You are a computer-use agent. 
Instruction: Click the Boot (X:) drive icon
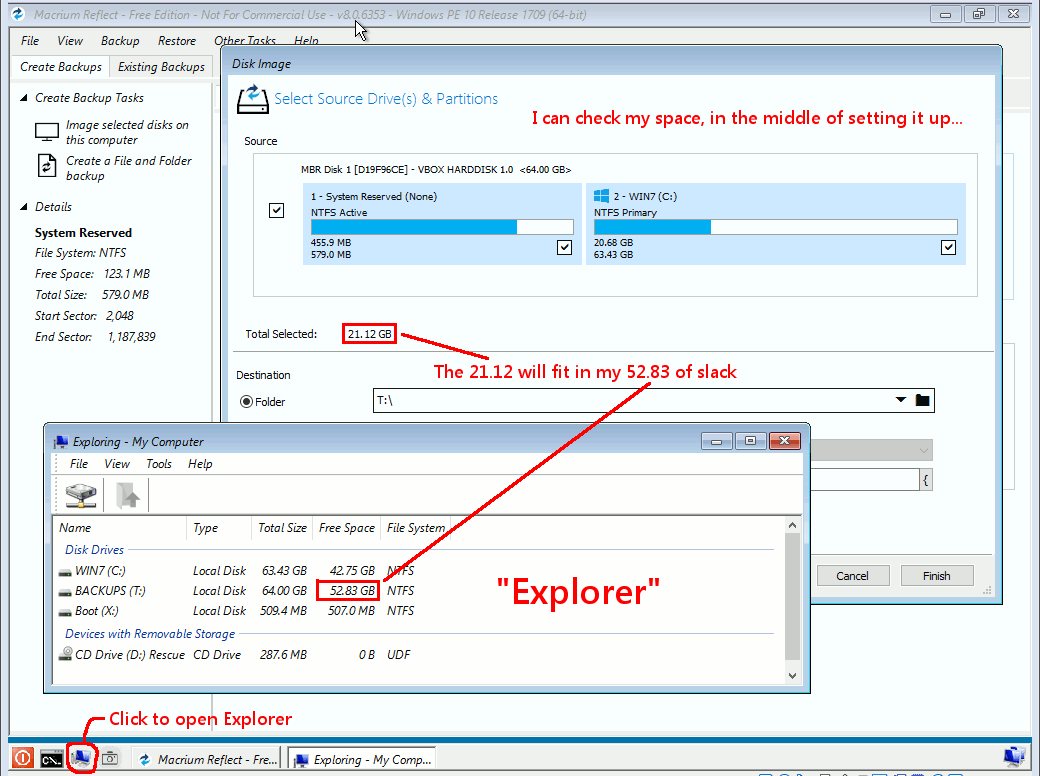tap(65, 612)
